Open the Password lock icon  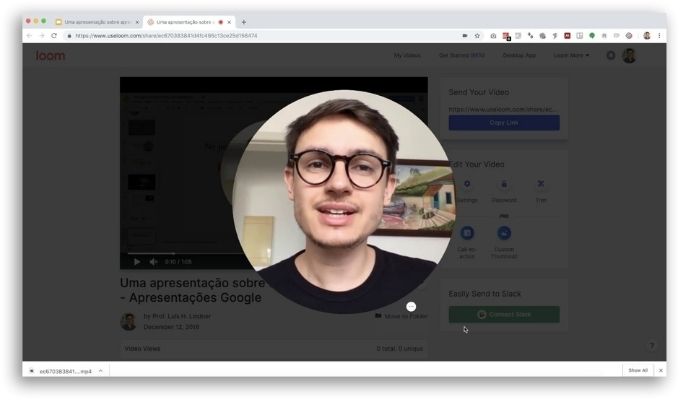click(504, 184)
